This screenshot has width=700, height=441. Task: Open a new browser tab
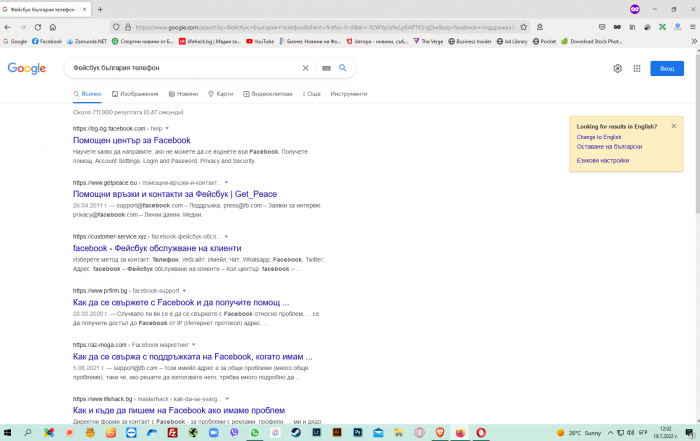tap(100, 9)
